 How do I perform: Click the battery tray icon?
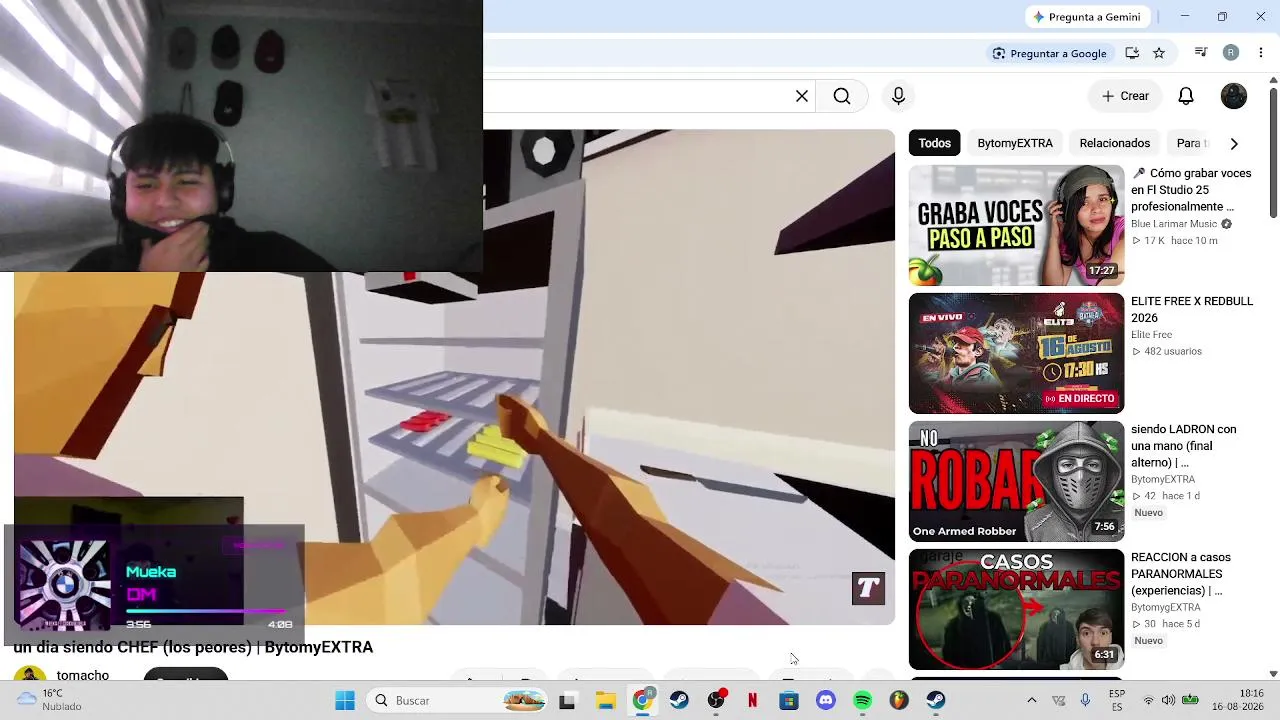1190,700
